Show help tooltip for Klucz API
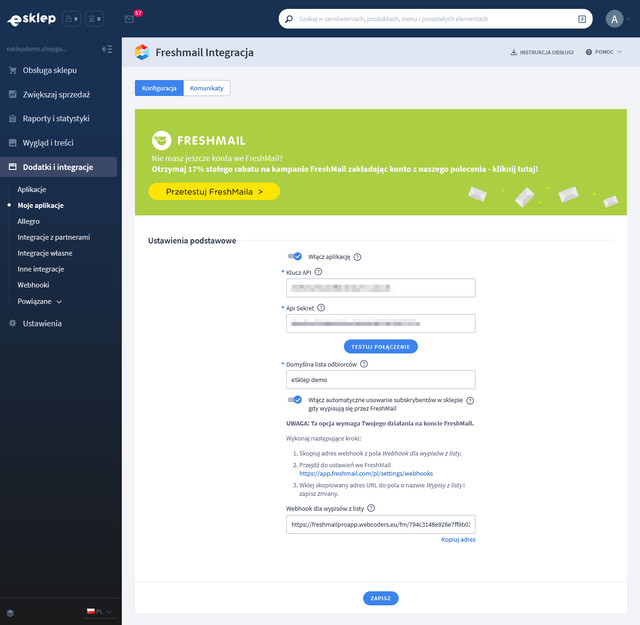640x625 pixels. click(318, 272)
